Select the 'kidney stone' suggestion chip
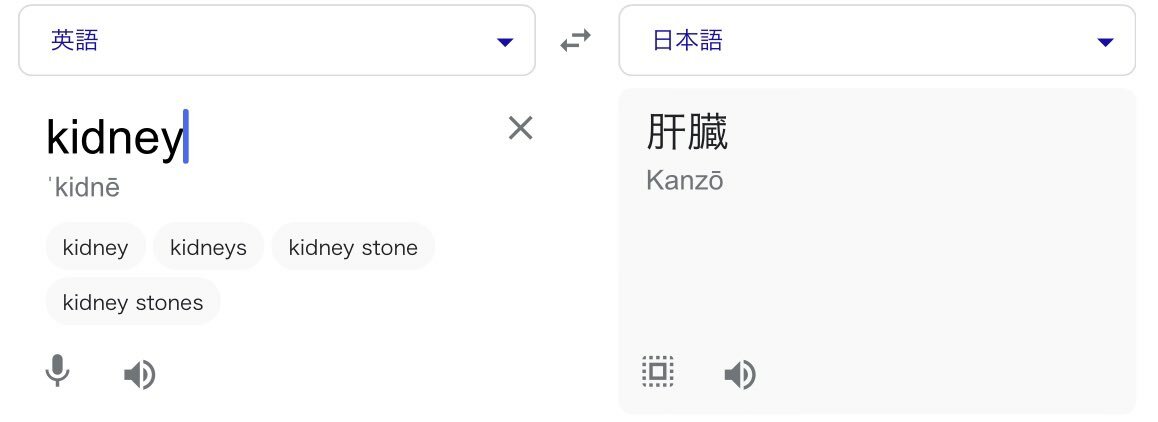This screenshot has width=1158, height=422. pos(353,247)
